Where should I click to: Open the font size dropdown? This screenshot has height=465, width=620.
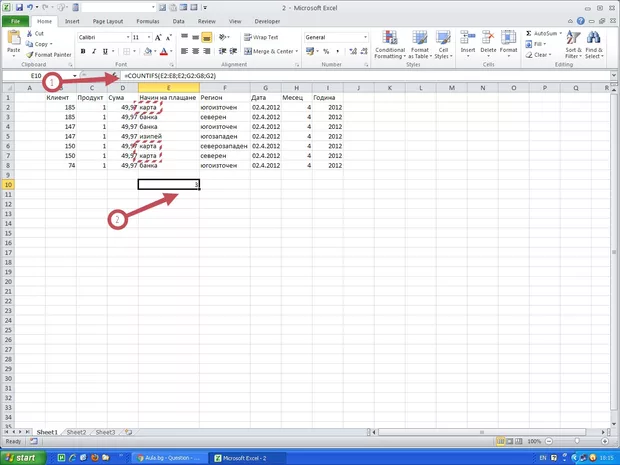(149, 37)
